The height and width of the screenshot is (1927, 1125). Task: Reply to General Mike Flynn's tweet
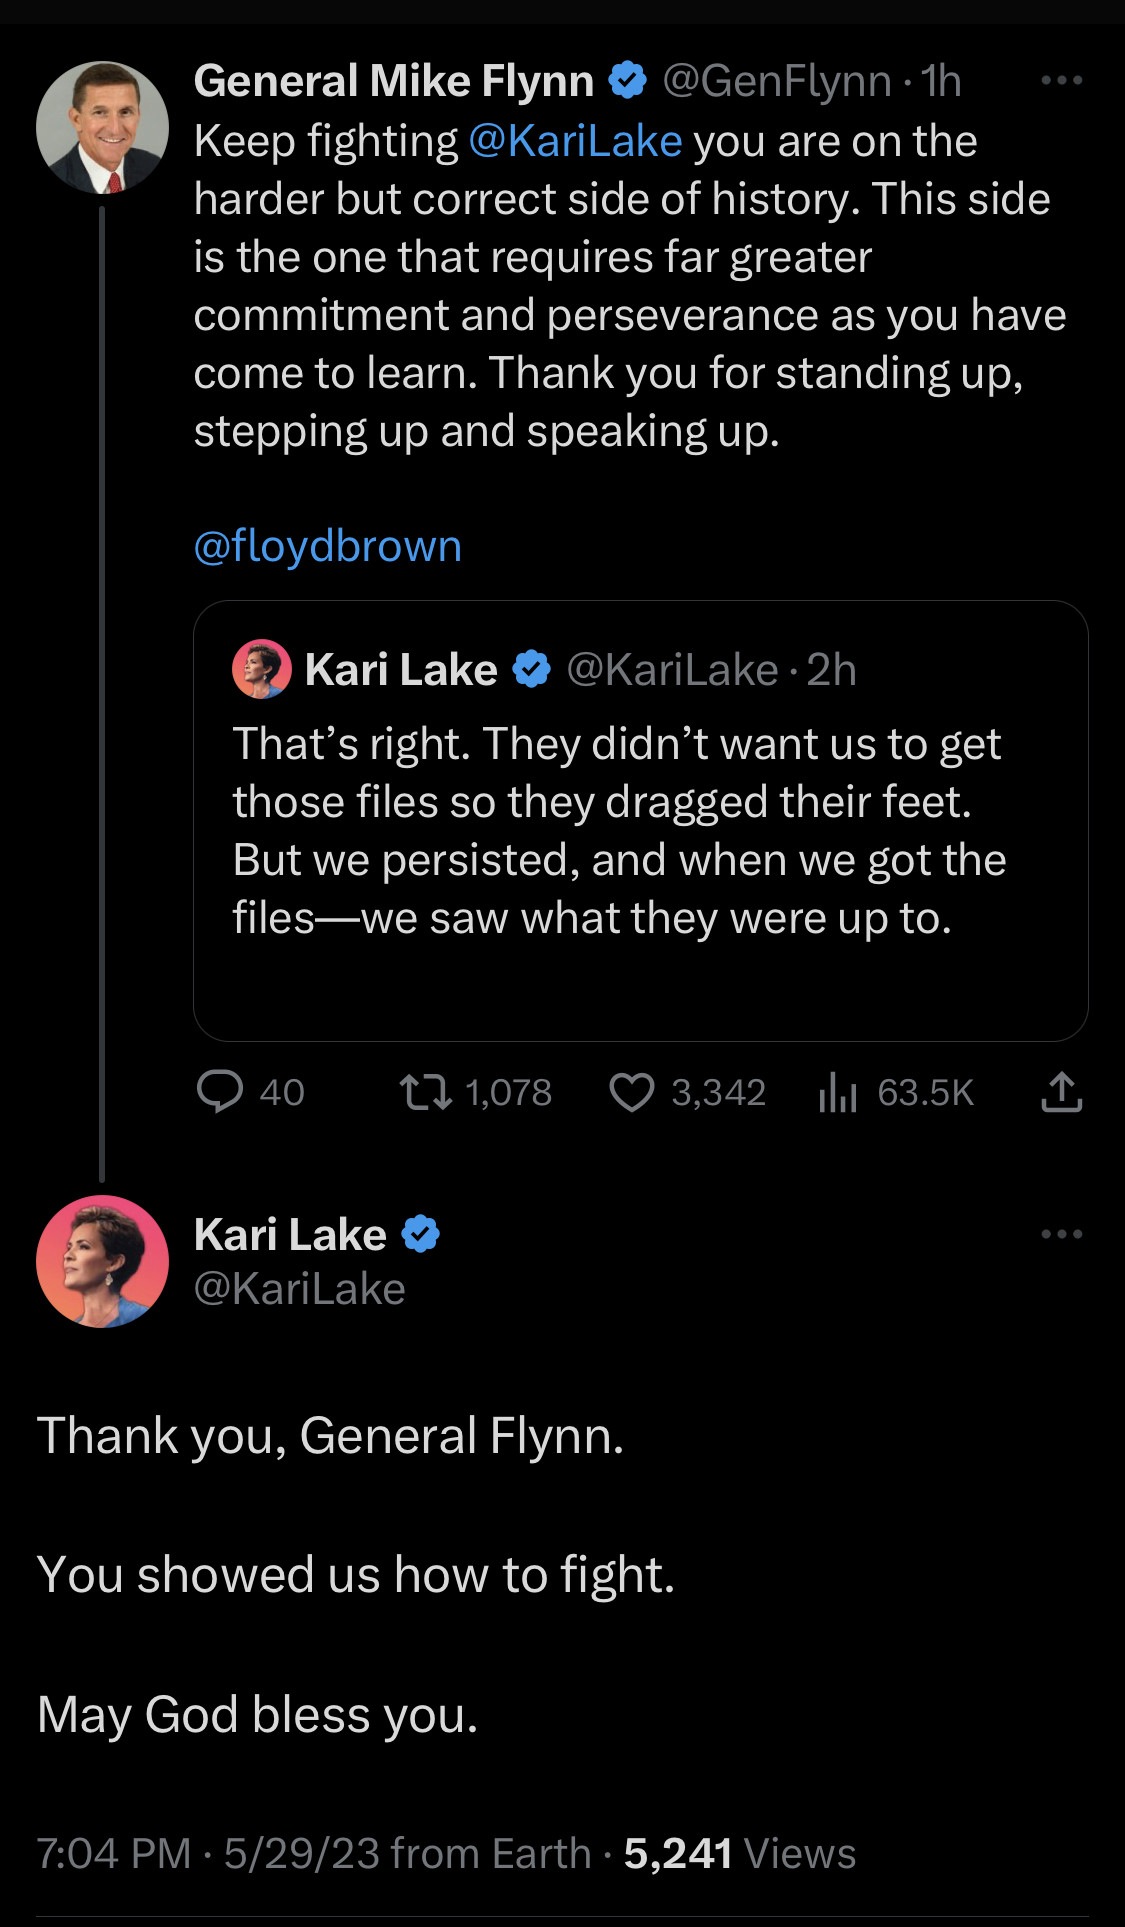click(x=220, y=1092)
